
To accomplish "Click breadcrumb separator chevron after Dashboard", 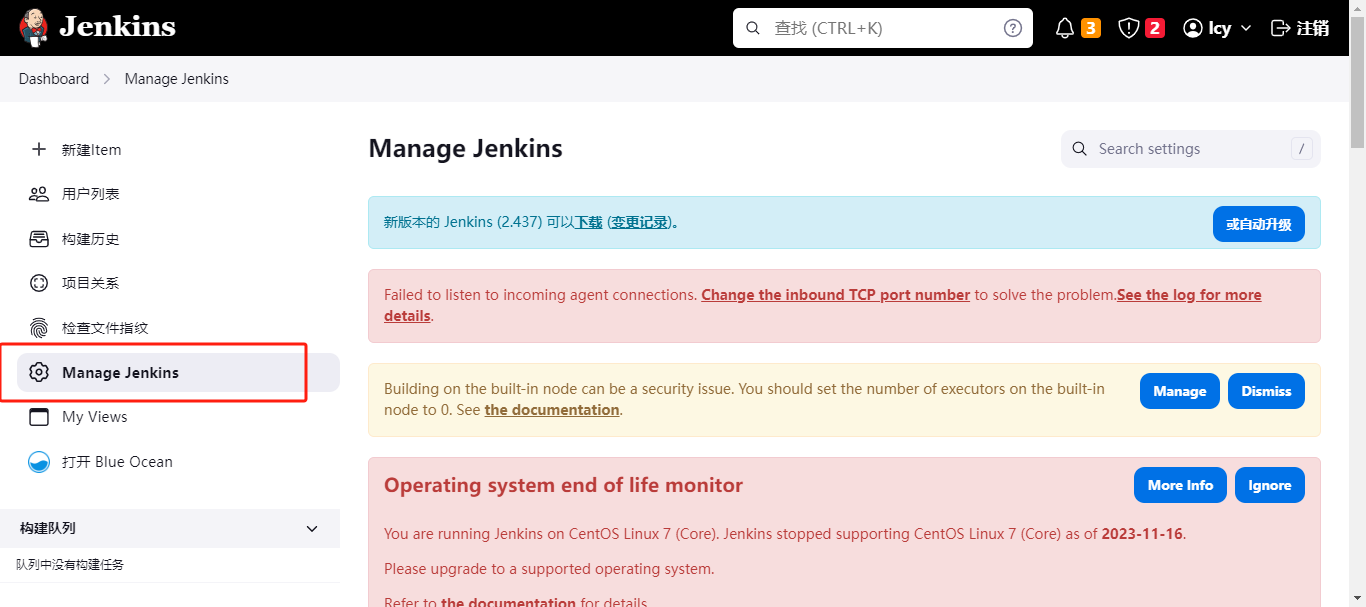I will coord(107,79).
